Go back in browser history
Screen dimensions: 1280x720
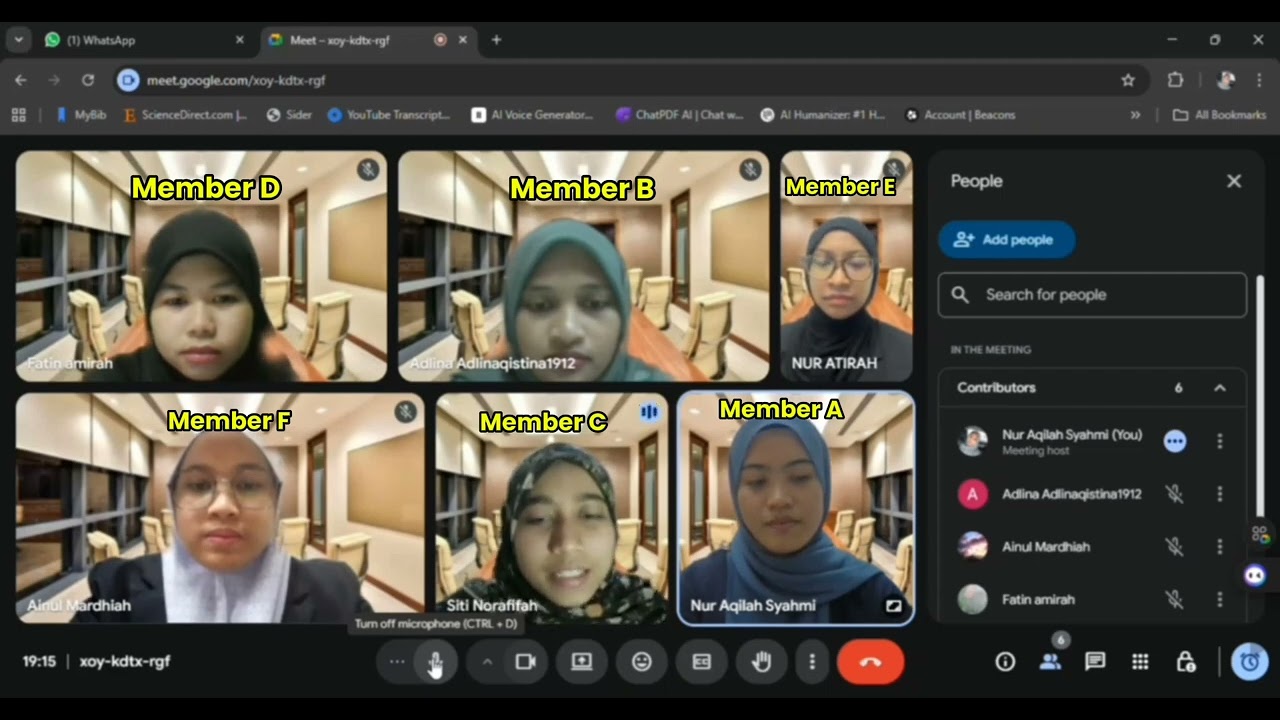[21, 80]
